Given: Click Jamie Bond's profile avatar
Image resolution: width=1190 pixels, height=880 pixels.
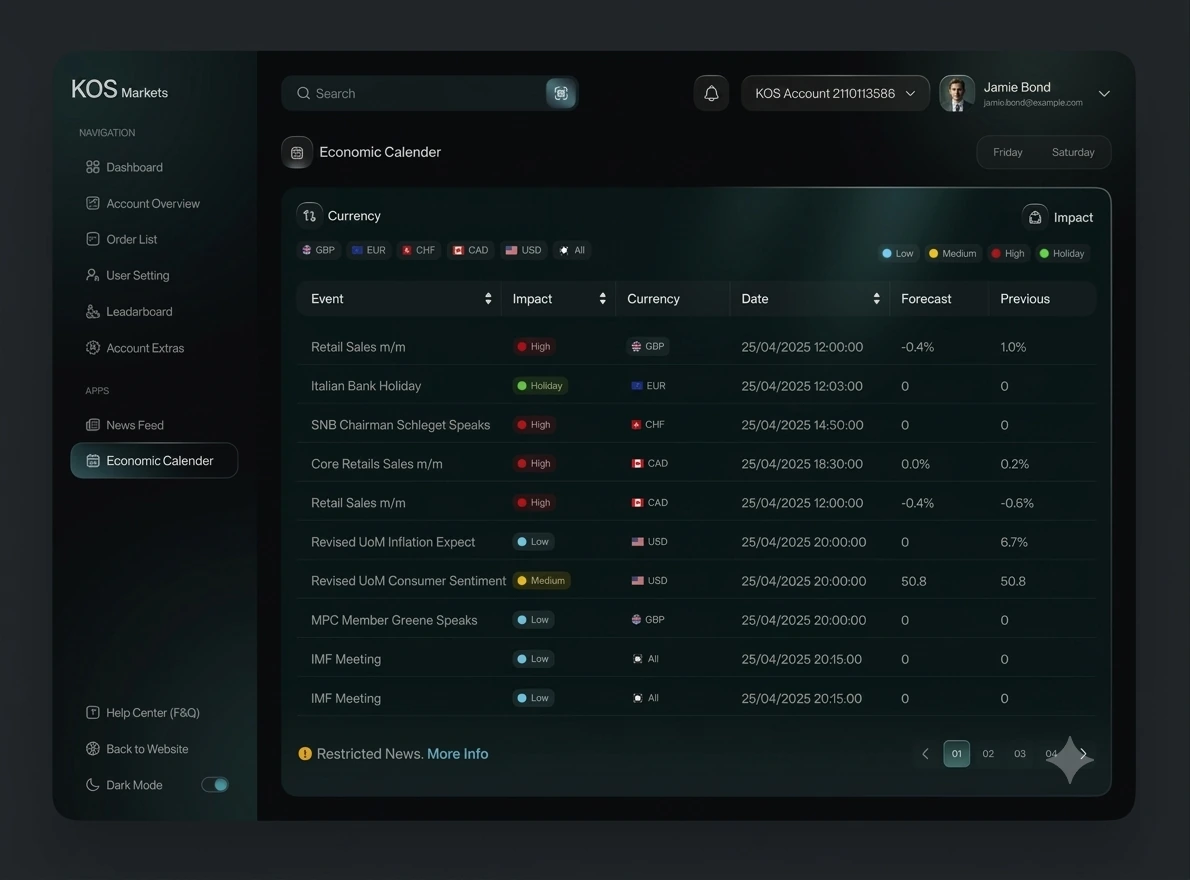Looking at the screenshot, I should click(957, 93).
